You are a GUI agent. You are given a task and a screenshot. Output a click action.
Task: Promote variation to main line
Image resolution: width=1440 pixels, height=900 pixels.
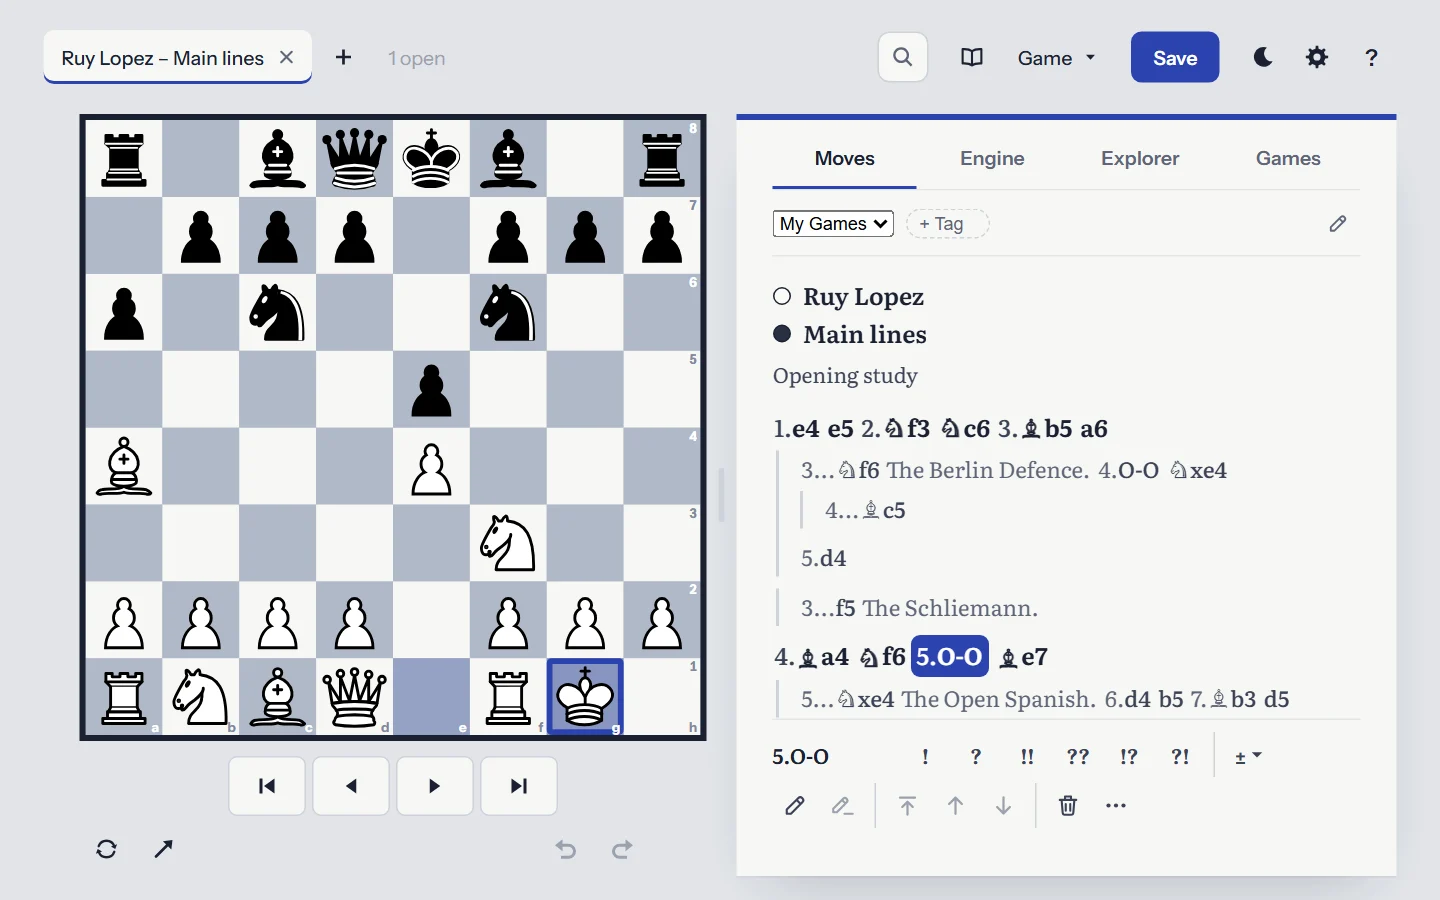click(907, 806)
